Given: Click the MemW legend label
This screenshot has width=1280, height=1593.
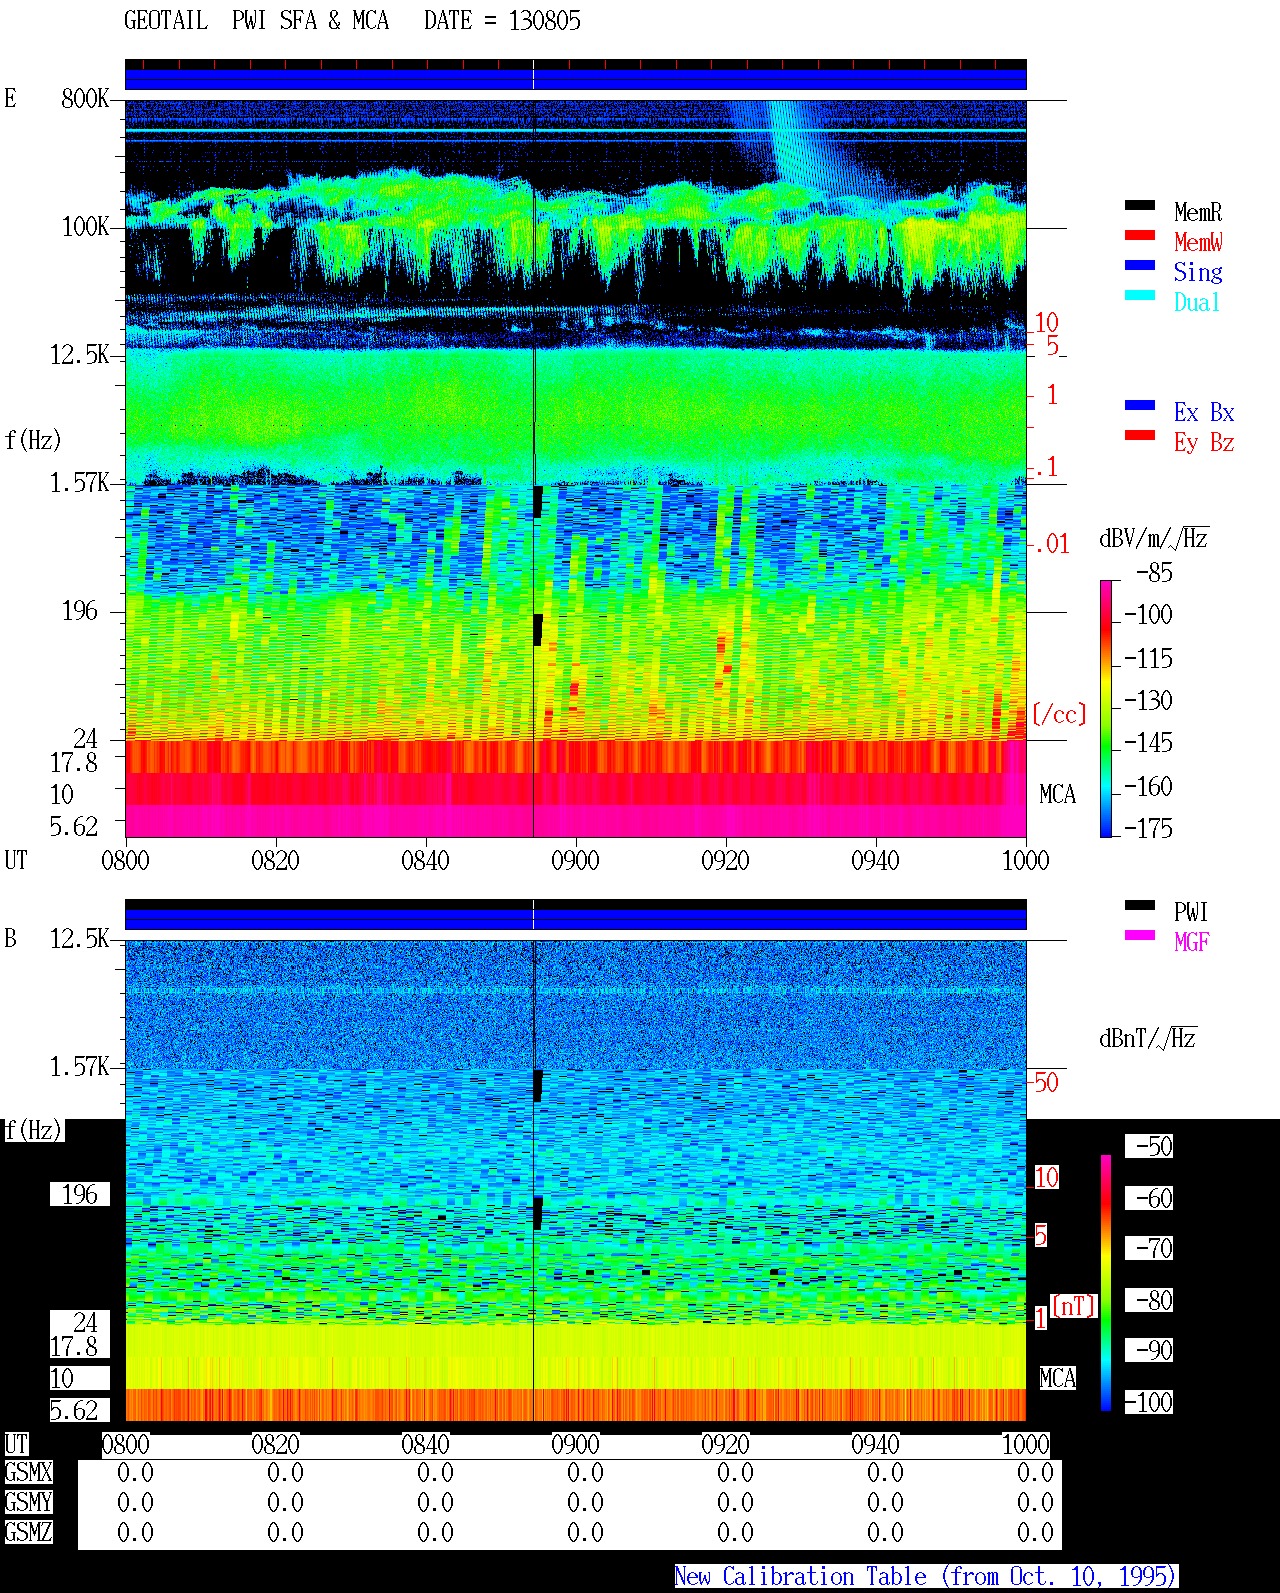Looking at the screenshot, I should [1198, 242].
